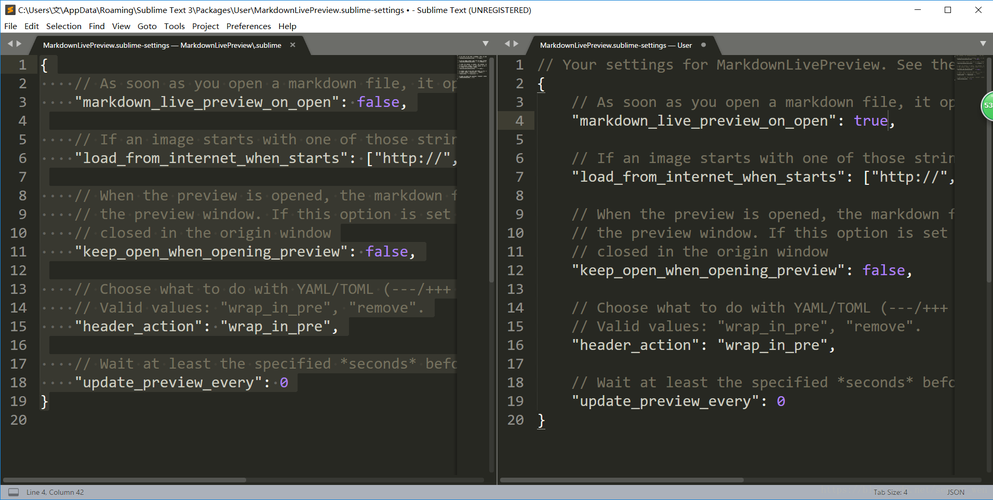Click the unsaved dot on User settings tab
This screenshot has height=500, width=993.
704,45
